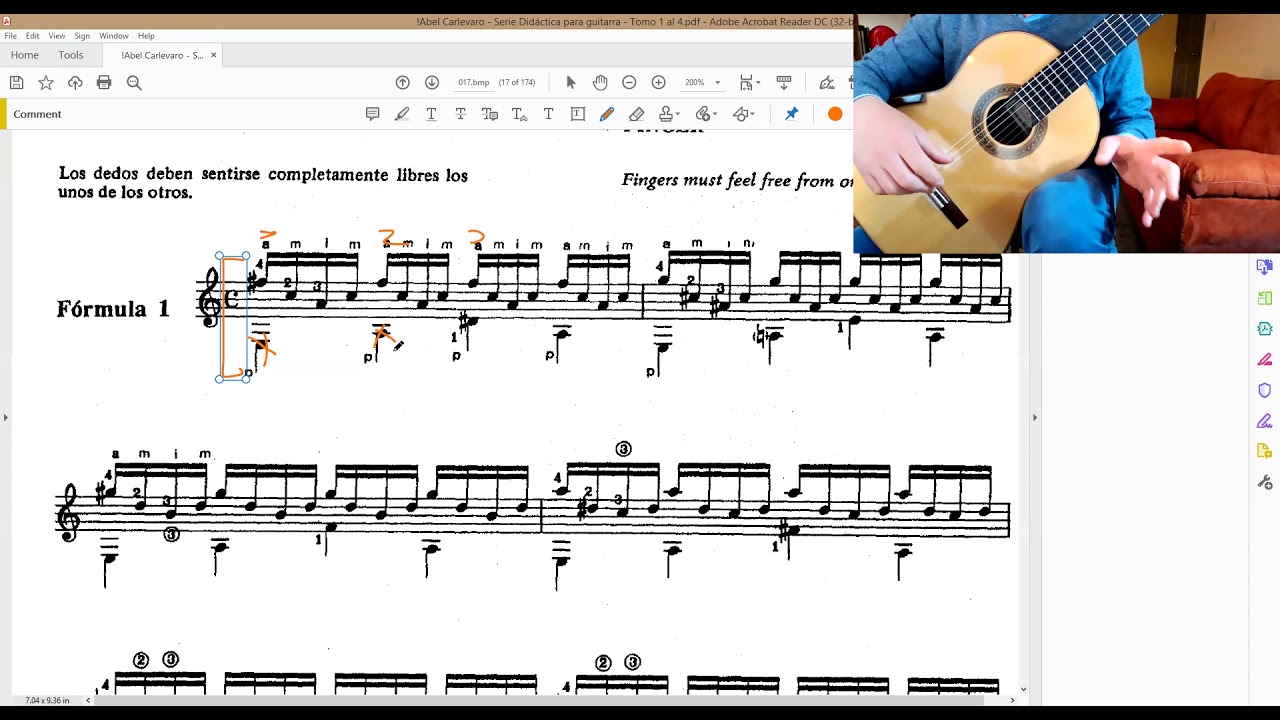1280x720 pixels.
Task: Click the Find text magnifier icon
Action: coord(134,83)
